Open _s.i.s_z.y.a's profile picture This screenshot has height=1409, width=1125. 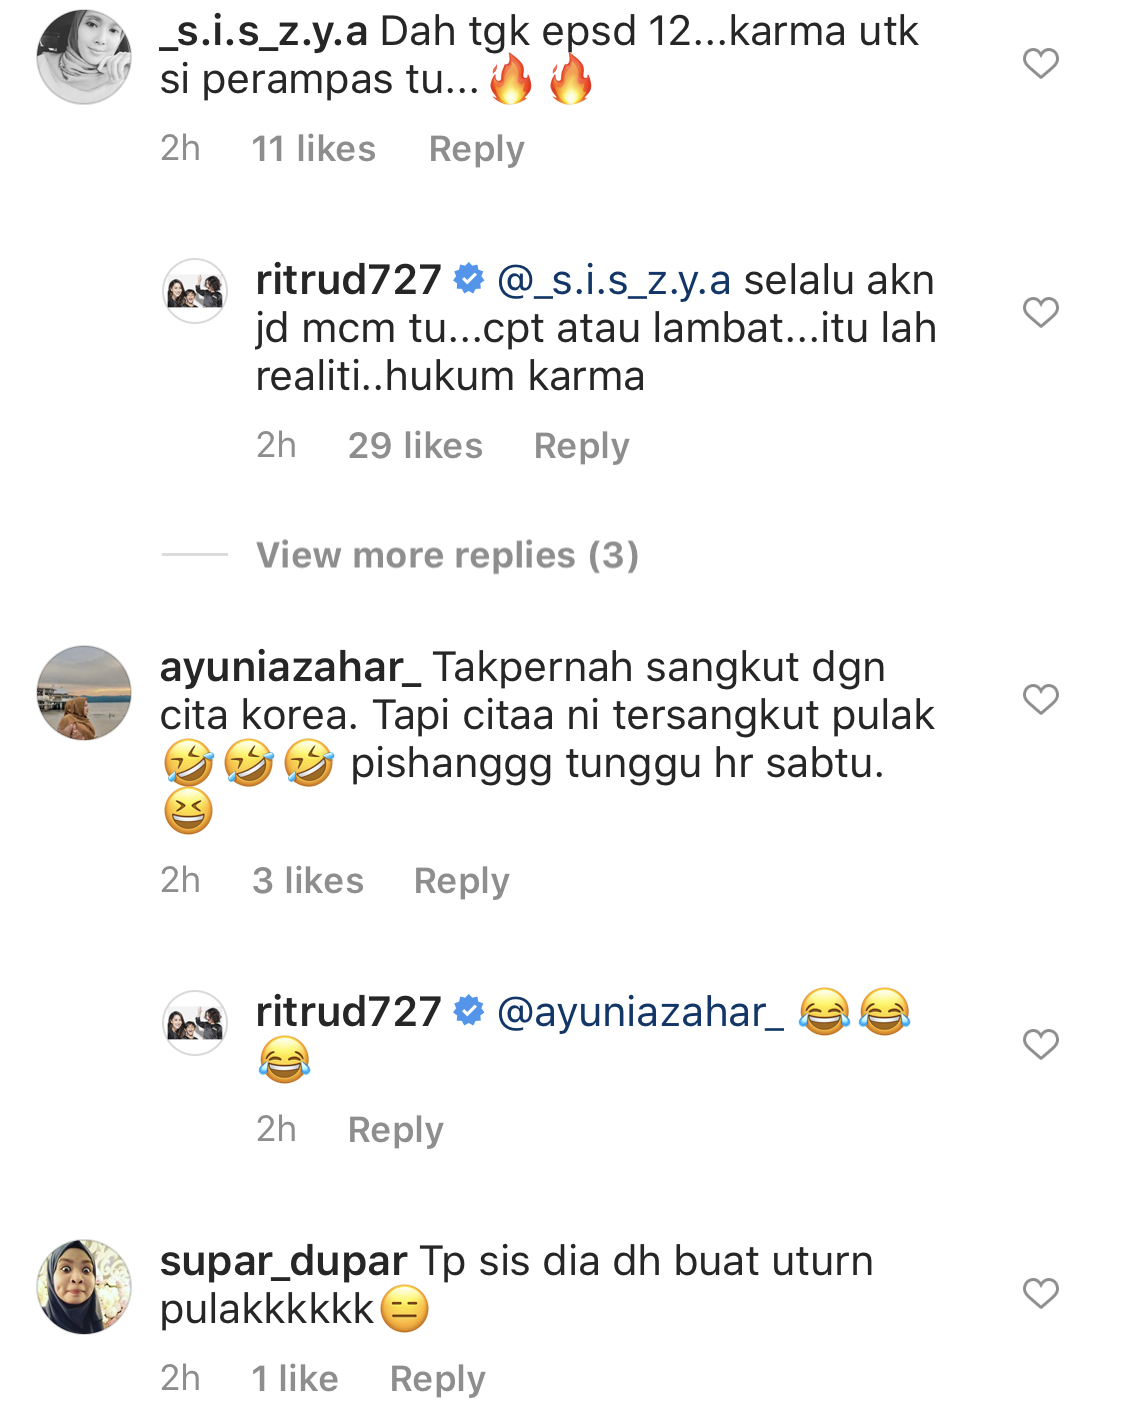(x=84, y=57)
